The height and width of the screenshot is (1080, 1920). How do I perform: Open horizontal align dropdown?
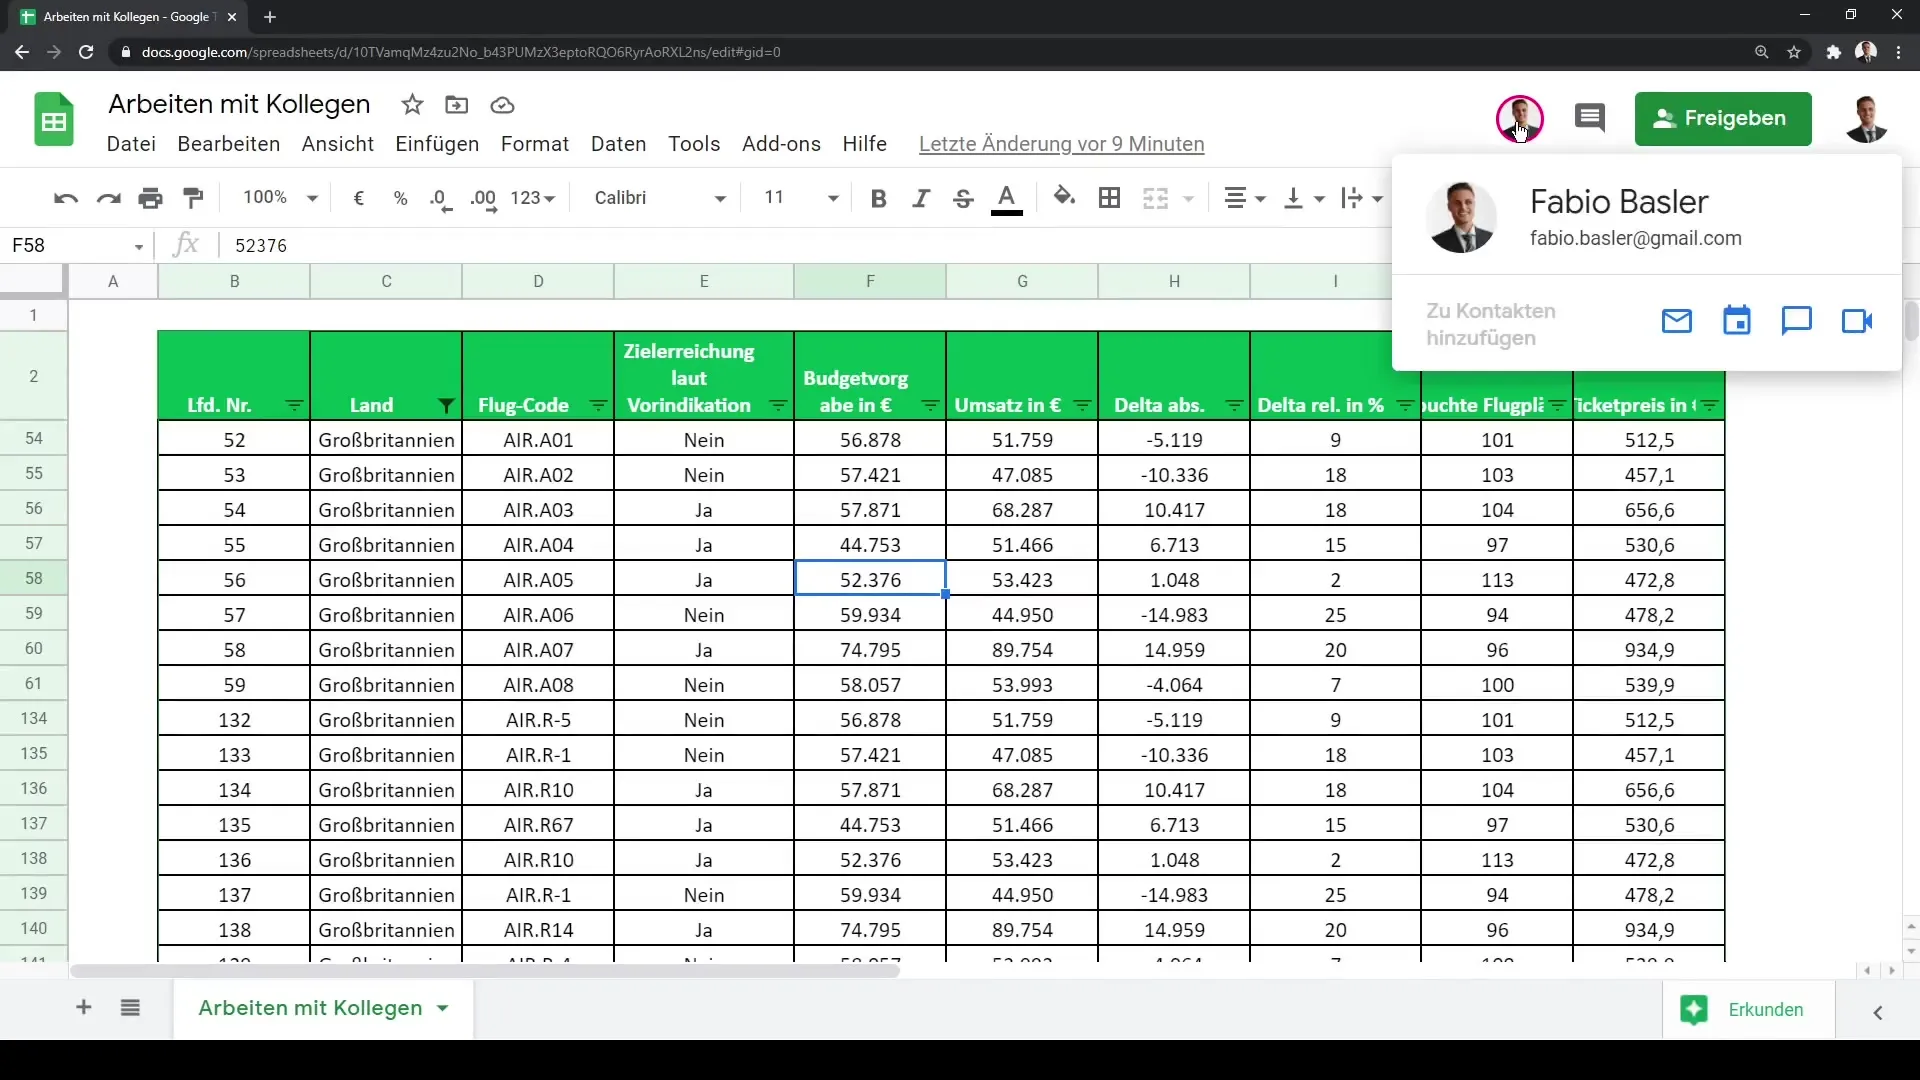pyautogui.click(x=1245, y=198)
